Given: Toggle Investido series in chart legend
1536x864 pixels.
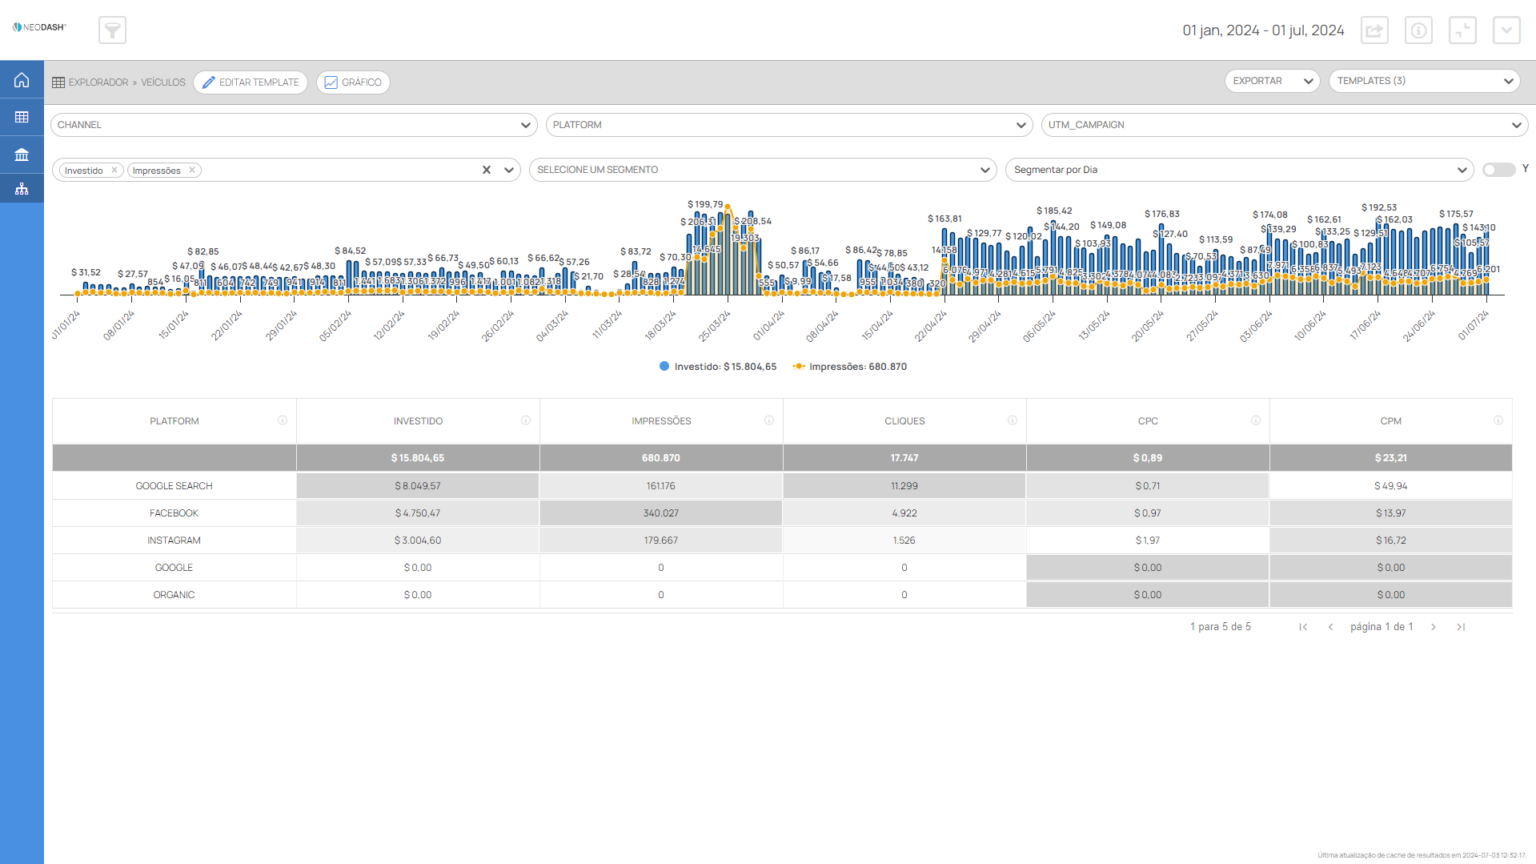Looking at the screenshot, I should [x=717, y=367].
